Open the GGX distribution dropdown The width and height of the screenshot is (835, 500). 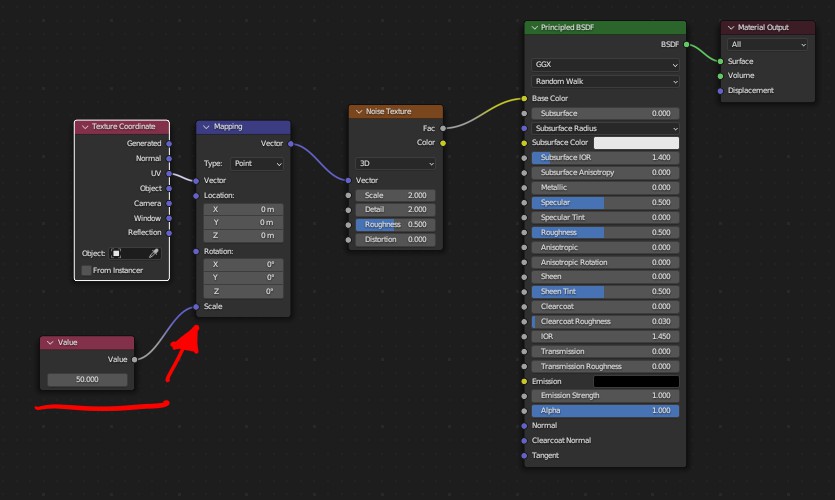click(605, 64)
